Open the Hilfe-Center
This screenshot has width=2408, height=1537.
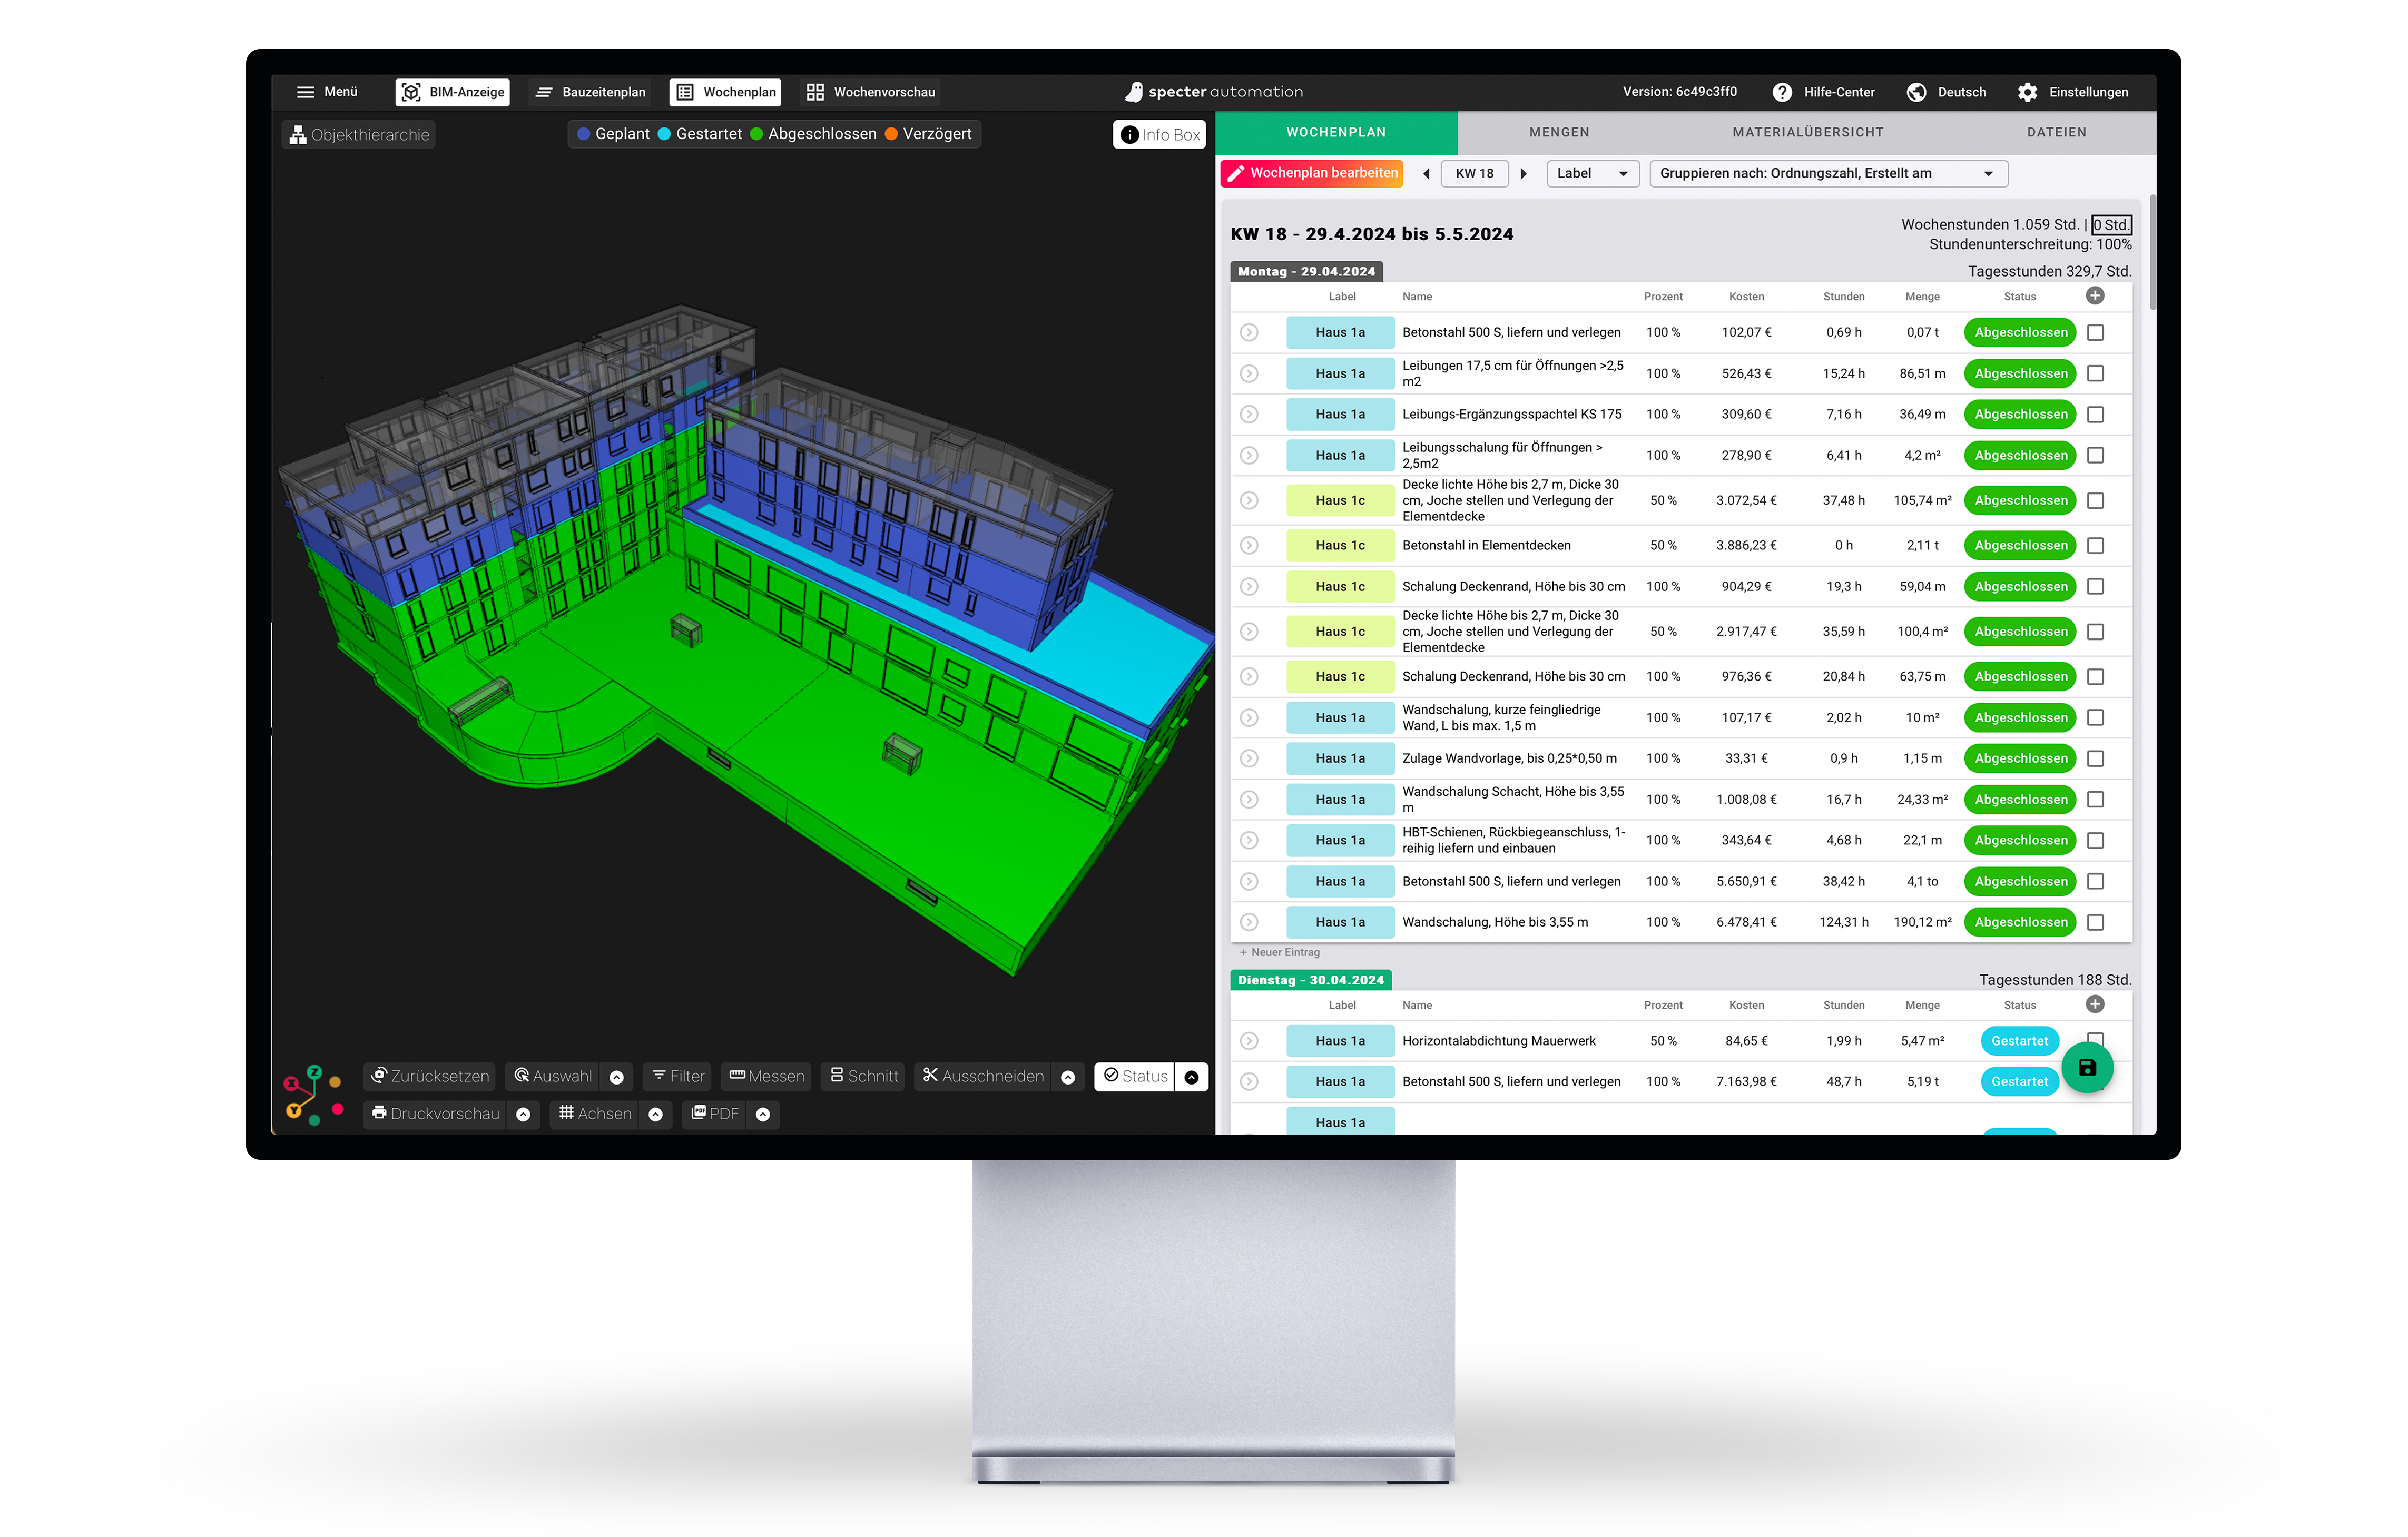(x=1823, y=92)
